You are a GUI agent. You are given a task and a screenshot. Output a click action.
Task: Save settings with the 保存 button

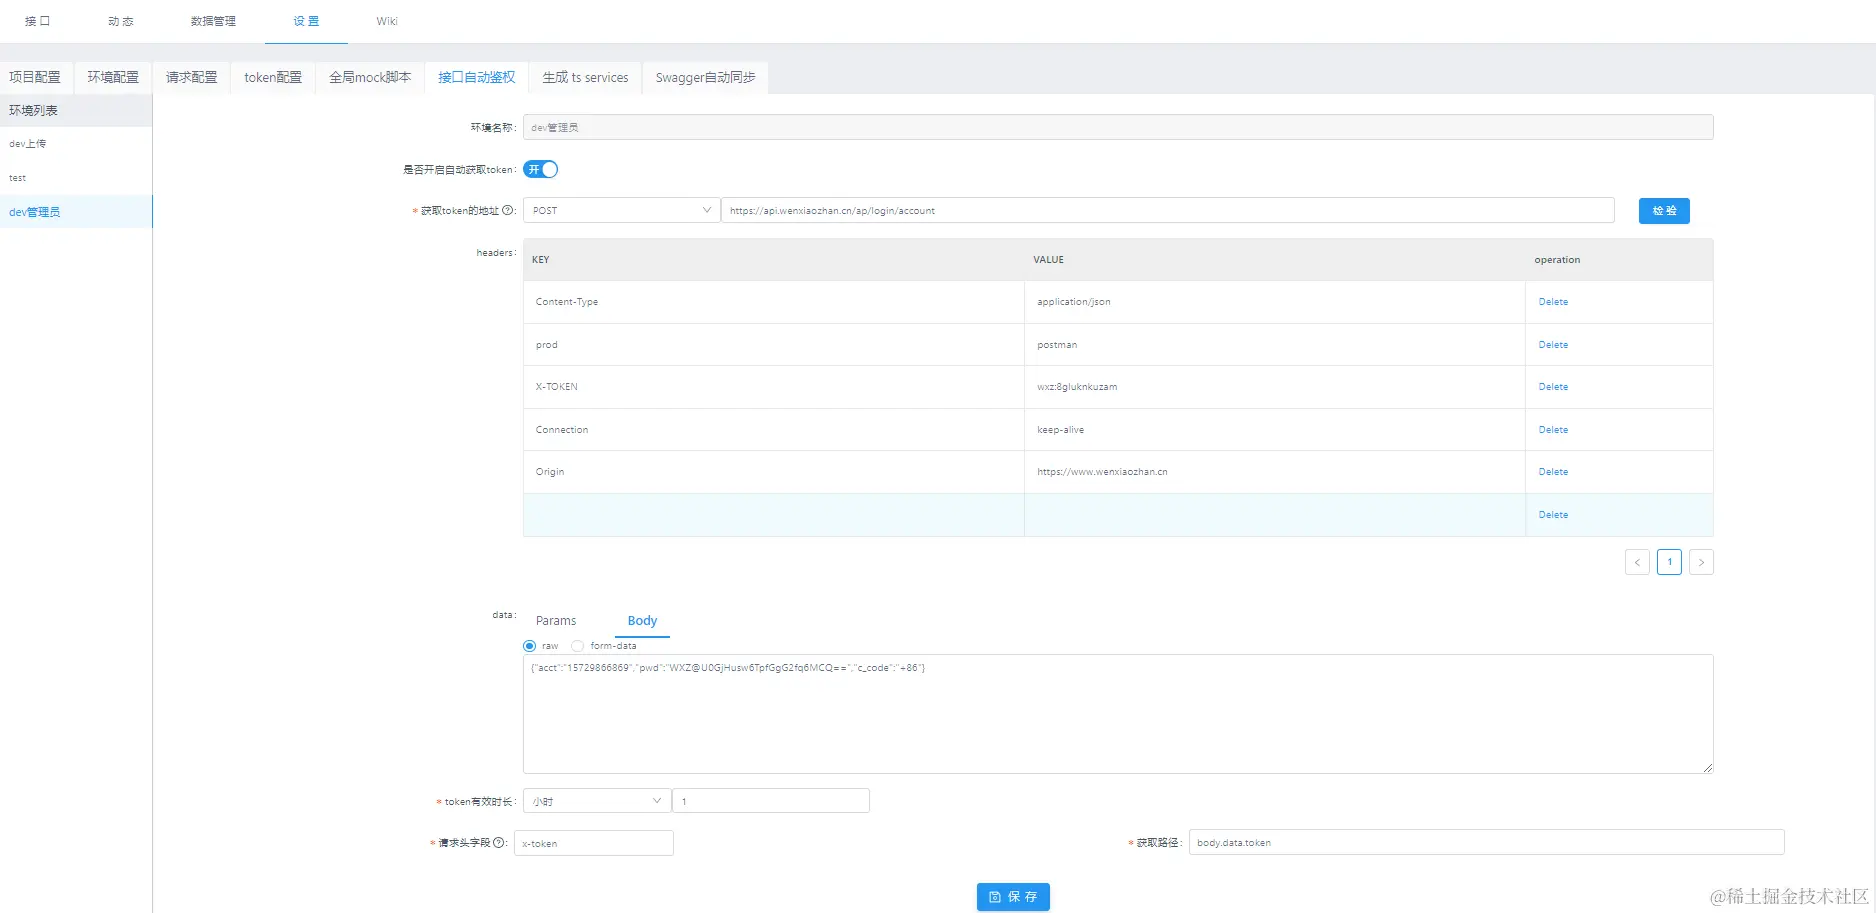pos(1013,897)
